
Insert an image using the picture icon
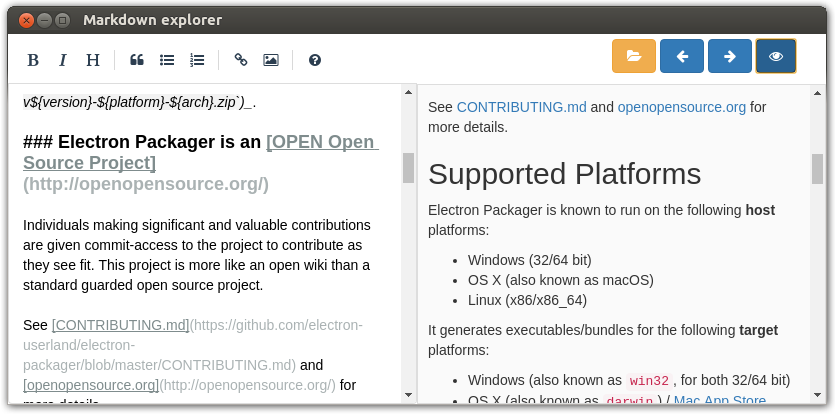tap(271, 60)
